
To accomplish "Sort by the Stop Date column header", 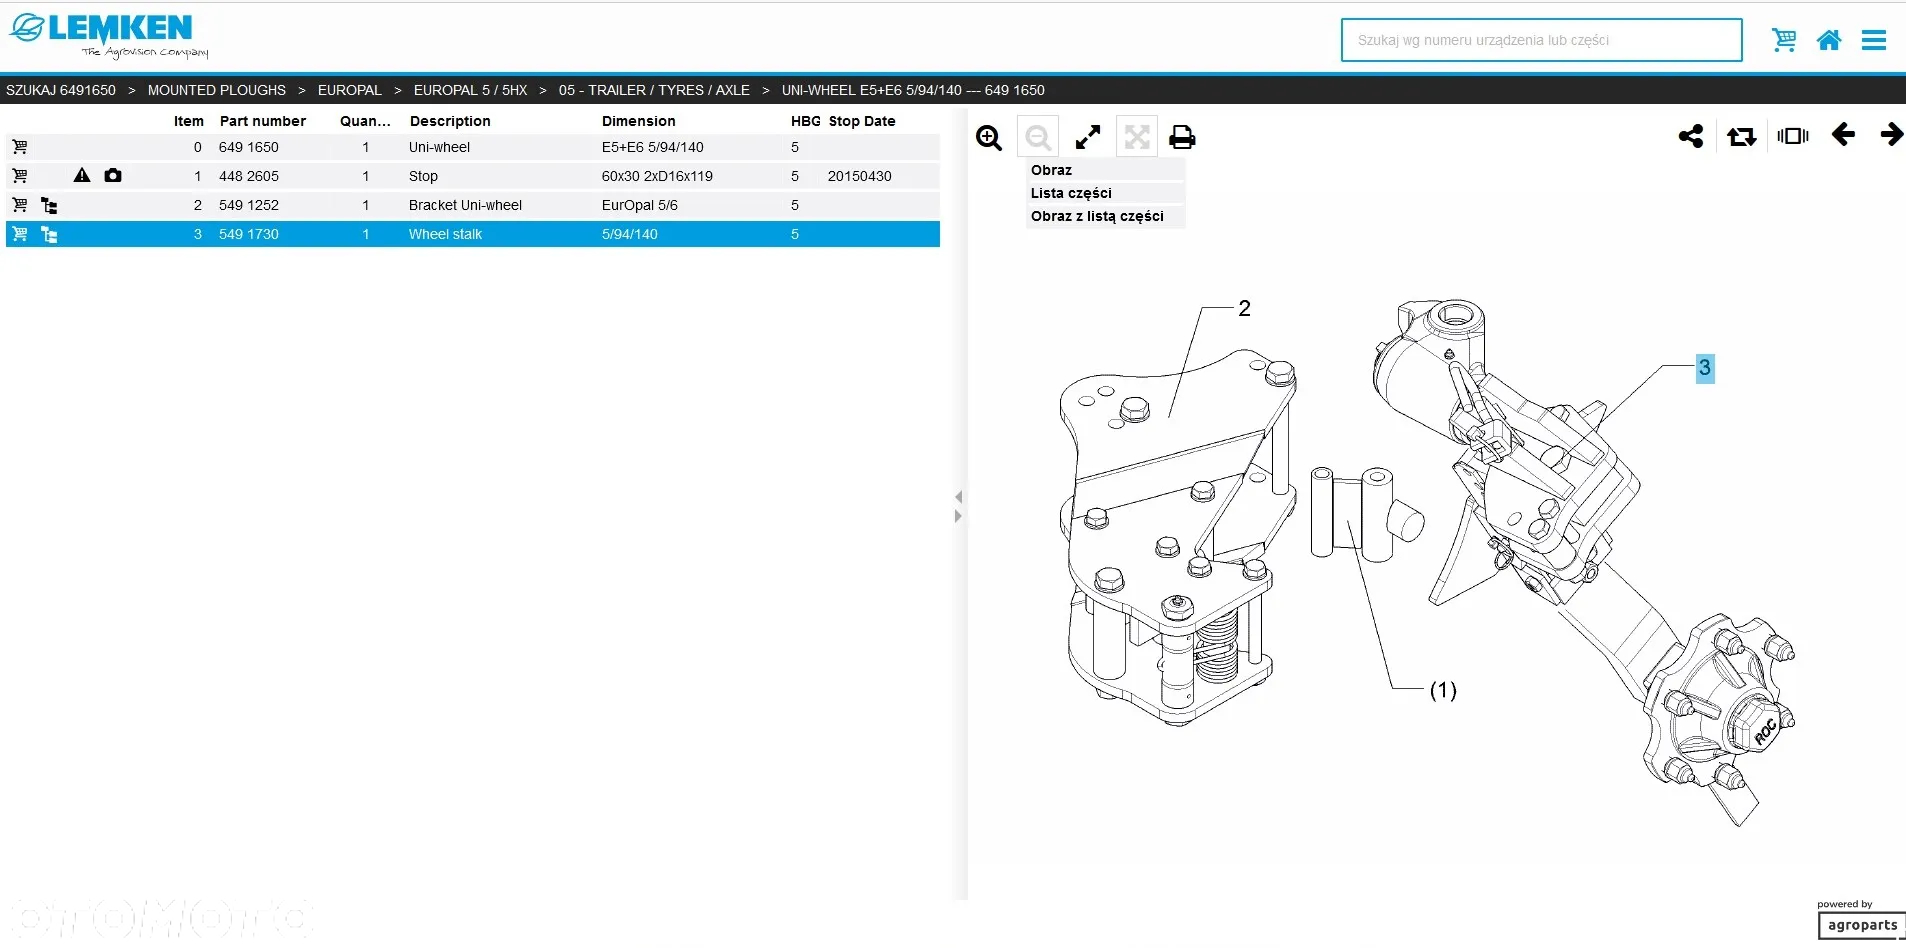I will 862,121.
